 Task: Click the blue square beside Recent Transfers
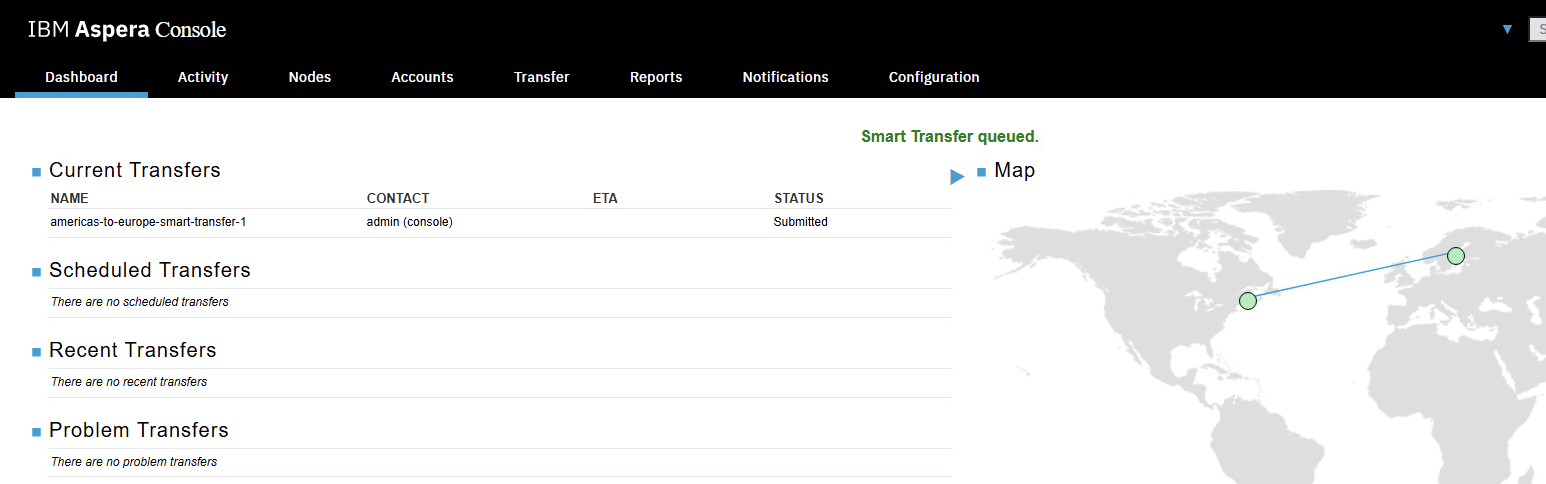tap(36, 353)
